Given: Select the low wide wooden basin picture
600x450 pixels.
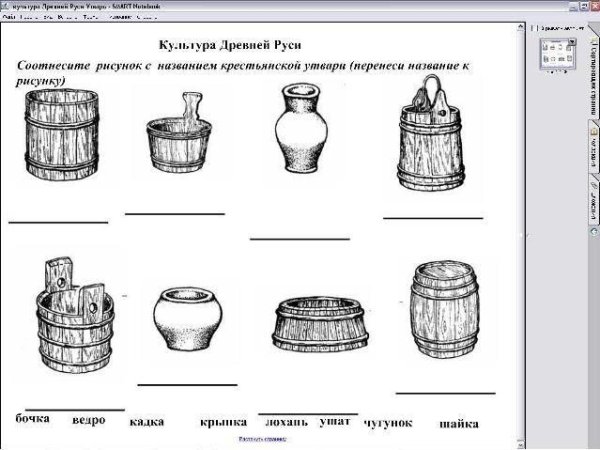Looking at the screenshot, I should click(320, 324).
